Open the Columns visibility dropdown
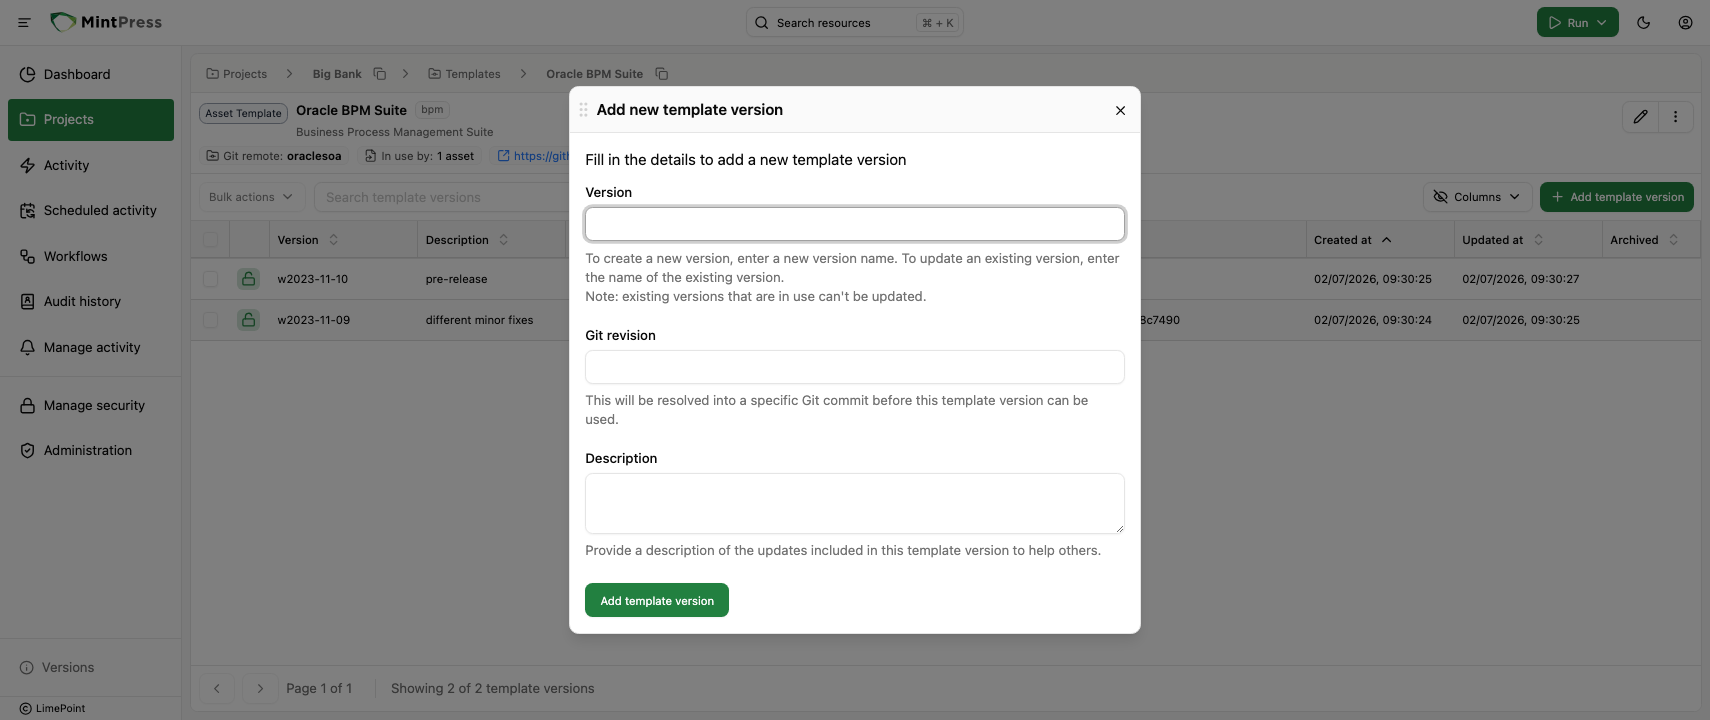 tap(1477, 197)
